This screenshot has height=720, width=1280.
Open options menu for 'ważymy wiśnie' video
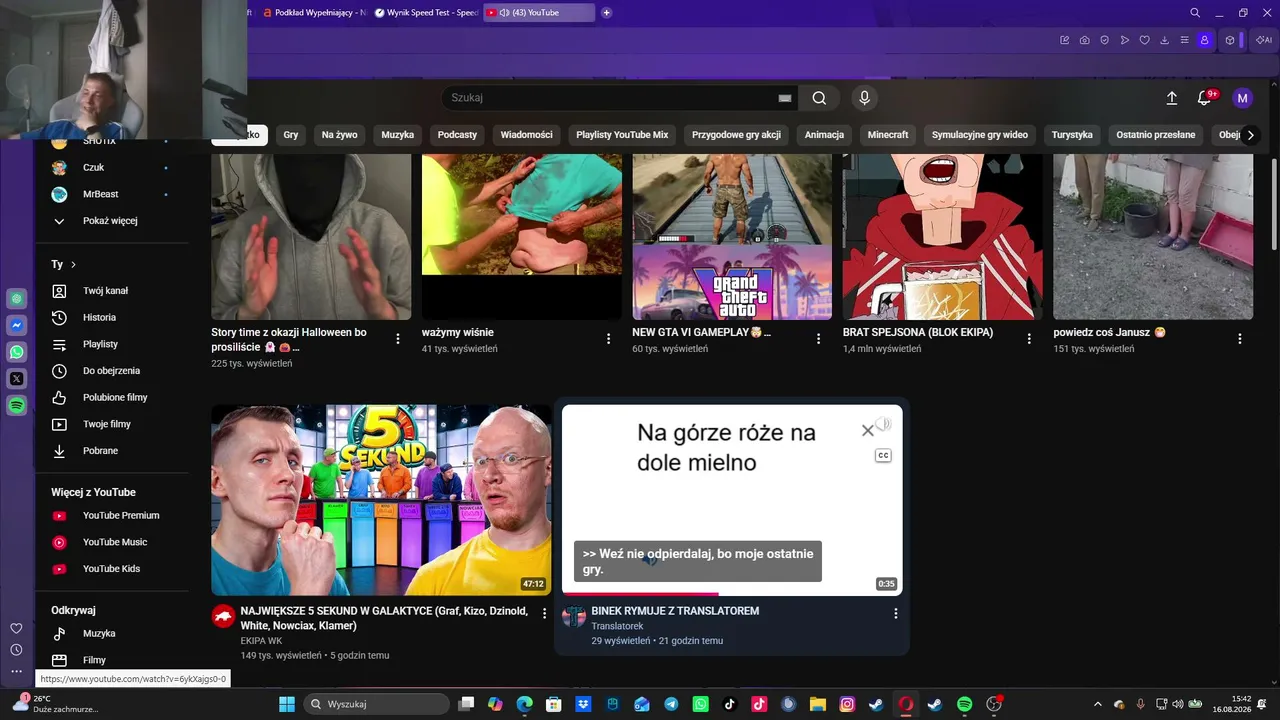608,339
